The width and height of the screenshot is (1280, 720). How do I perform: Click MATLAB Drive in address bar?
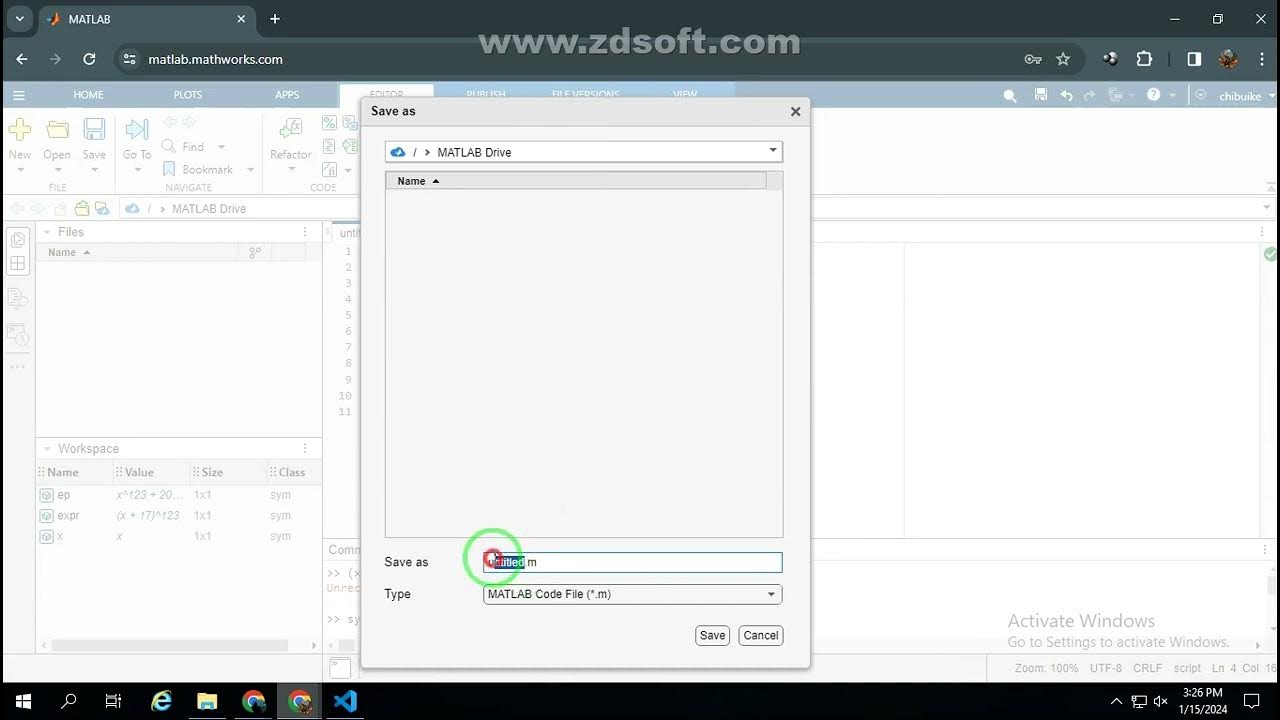click(208, 208)
